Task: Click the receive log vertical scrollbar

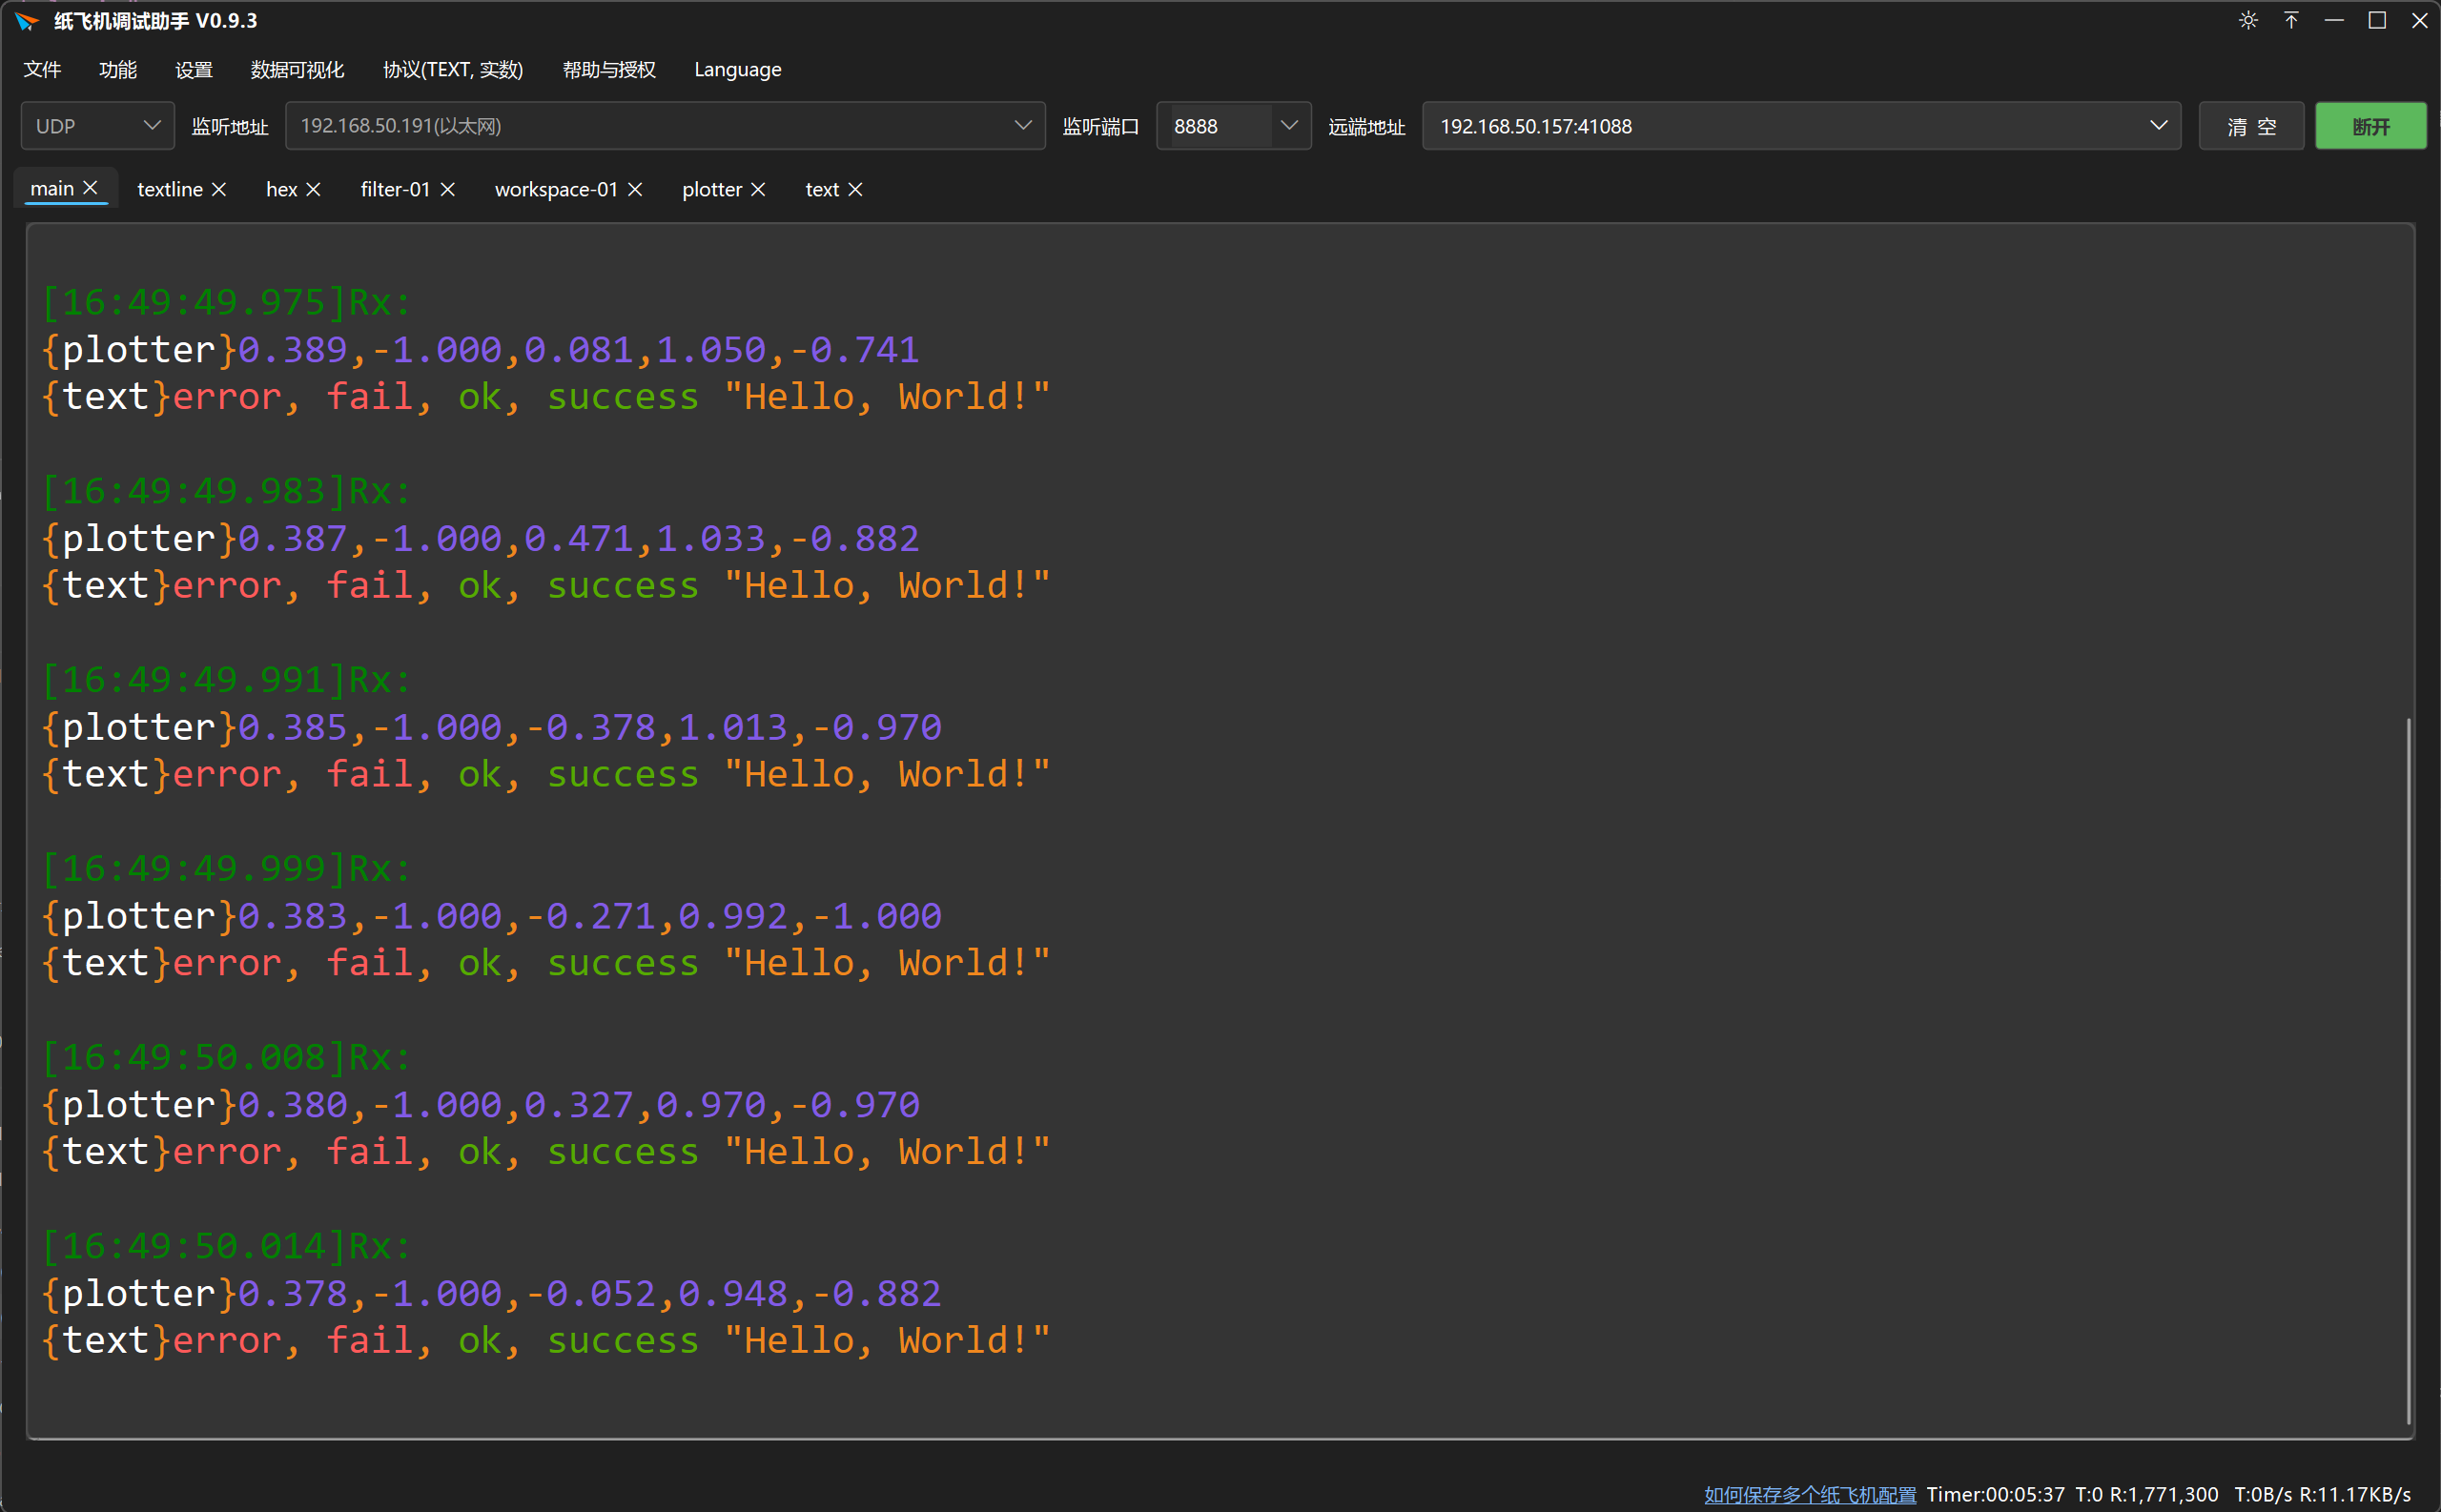Action: (2408, 1070)
